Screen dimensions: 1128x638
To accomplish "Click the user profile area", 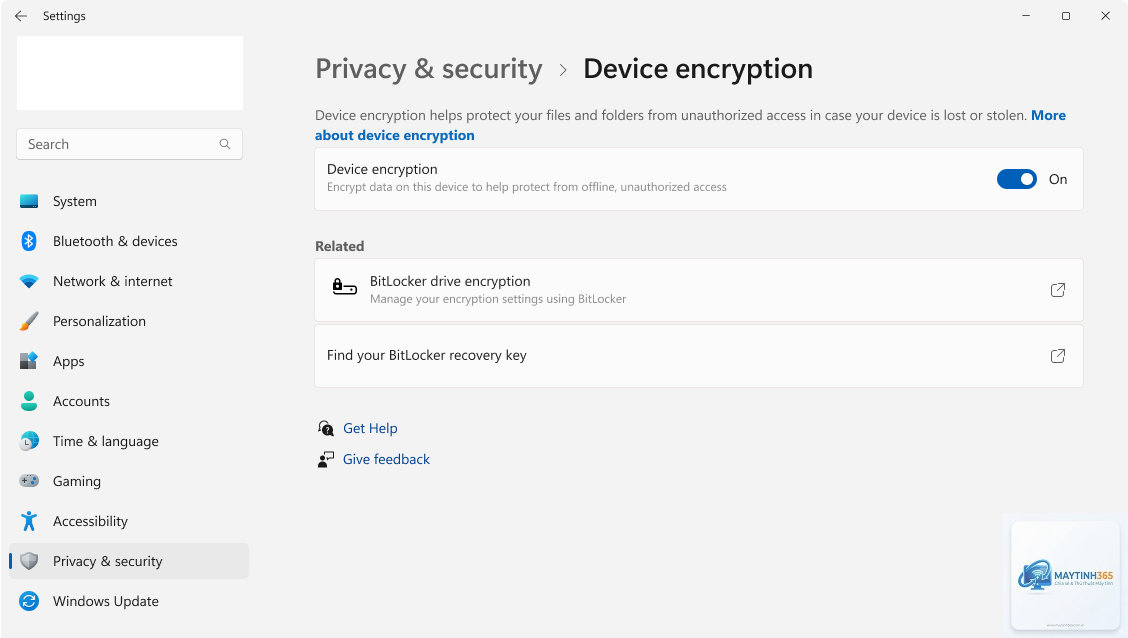I will pos(129,73).
